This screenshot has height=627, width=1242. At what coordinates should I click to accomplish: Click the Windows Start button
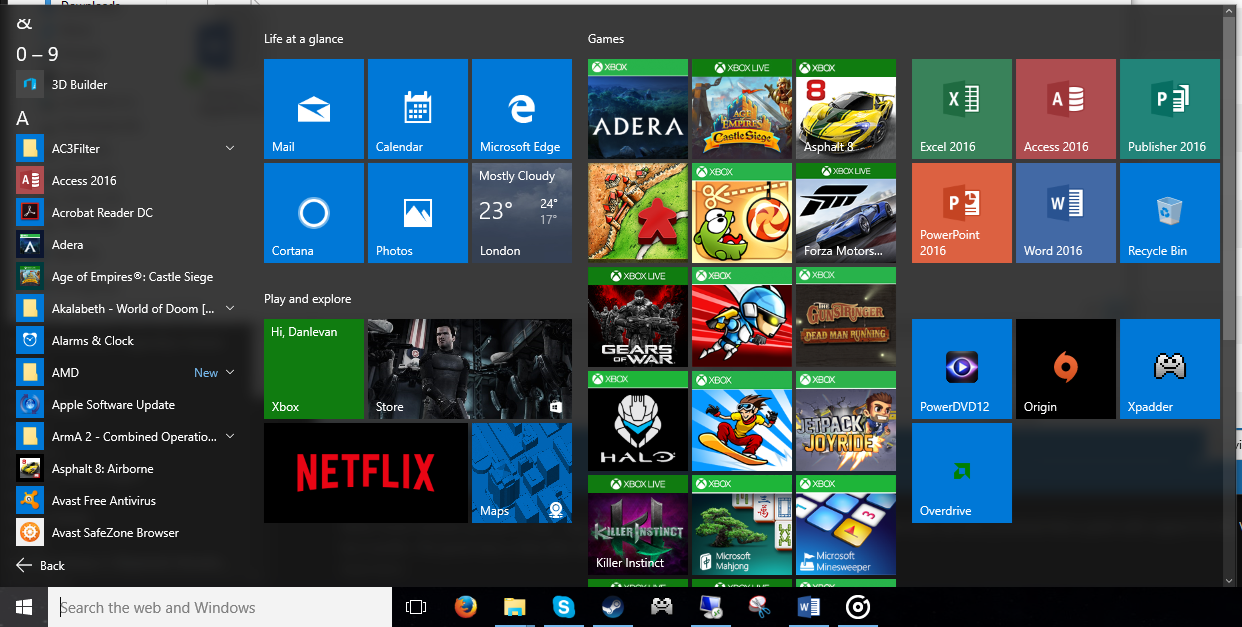tap(24, 607)
